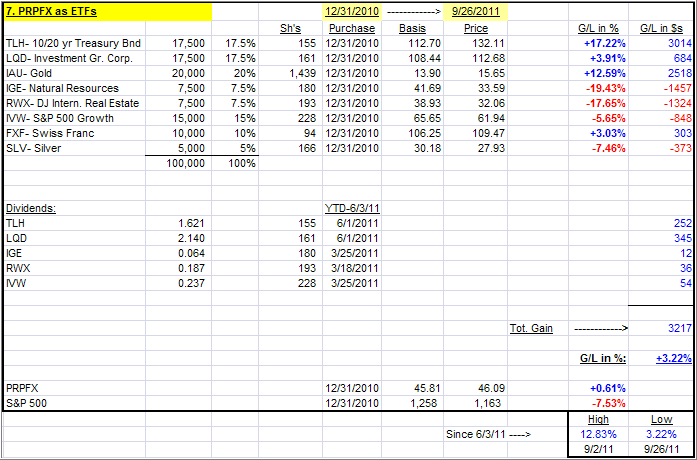This screenshot has width=697, height=460.
Task: Click 'TLH- 10/20 yr Treasury Bnd' cell
Action: click(75, 44)
